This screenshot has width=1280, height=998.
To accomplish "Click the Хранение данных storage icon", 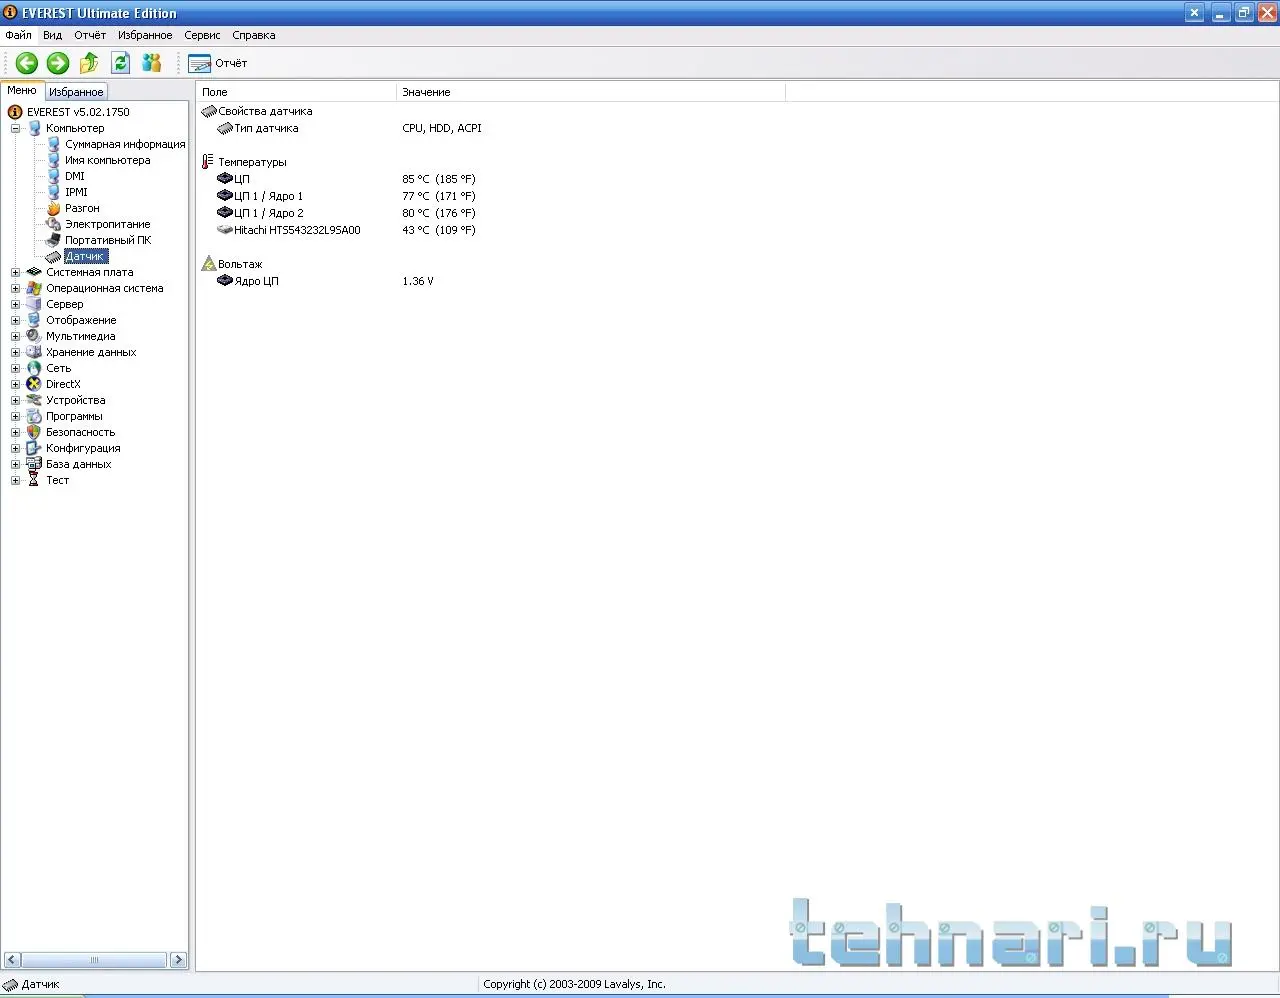I will click(x=34, y=352).
